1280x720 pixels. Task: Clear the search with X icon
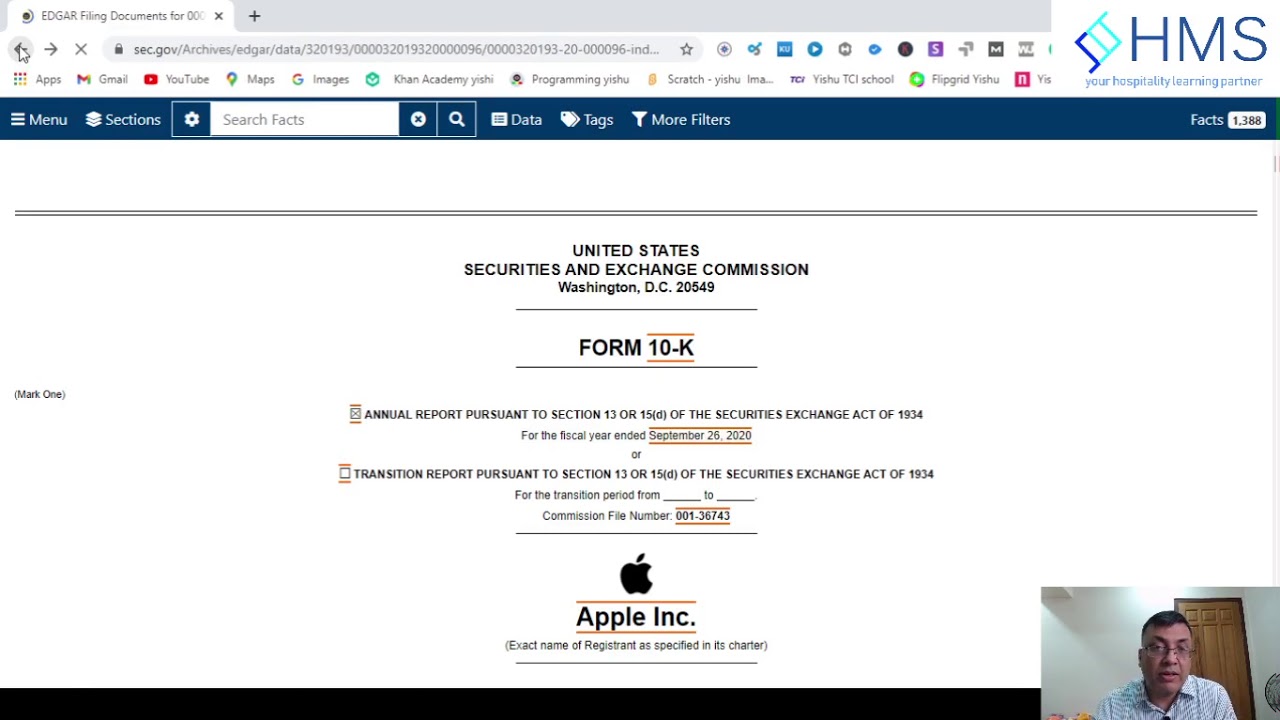(418, 120)
